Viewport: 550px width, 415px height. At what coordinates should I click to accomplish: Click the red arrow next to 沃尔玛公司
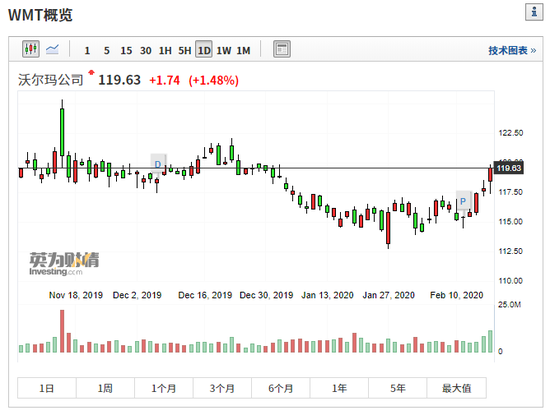coord(91,73)
